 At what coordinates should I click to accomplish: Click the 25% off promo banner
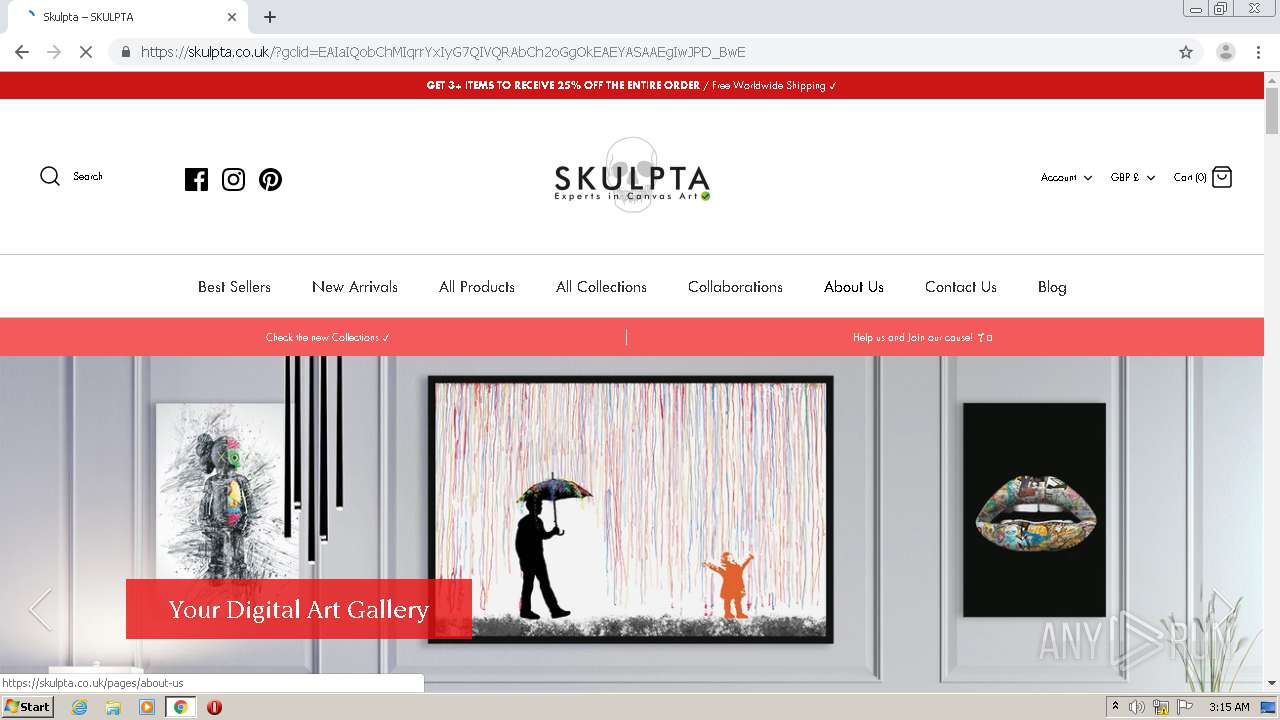point(632,85)
